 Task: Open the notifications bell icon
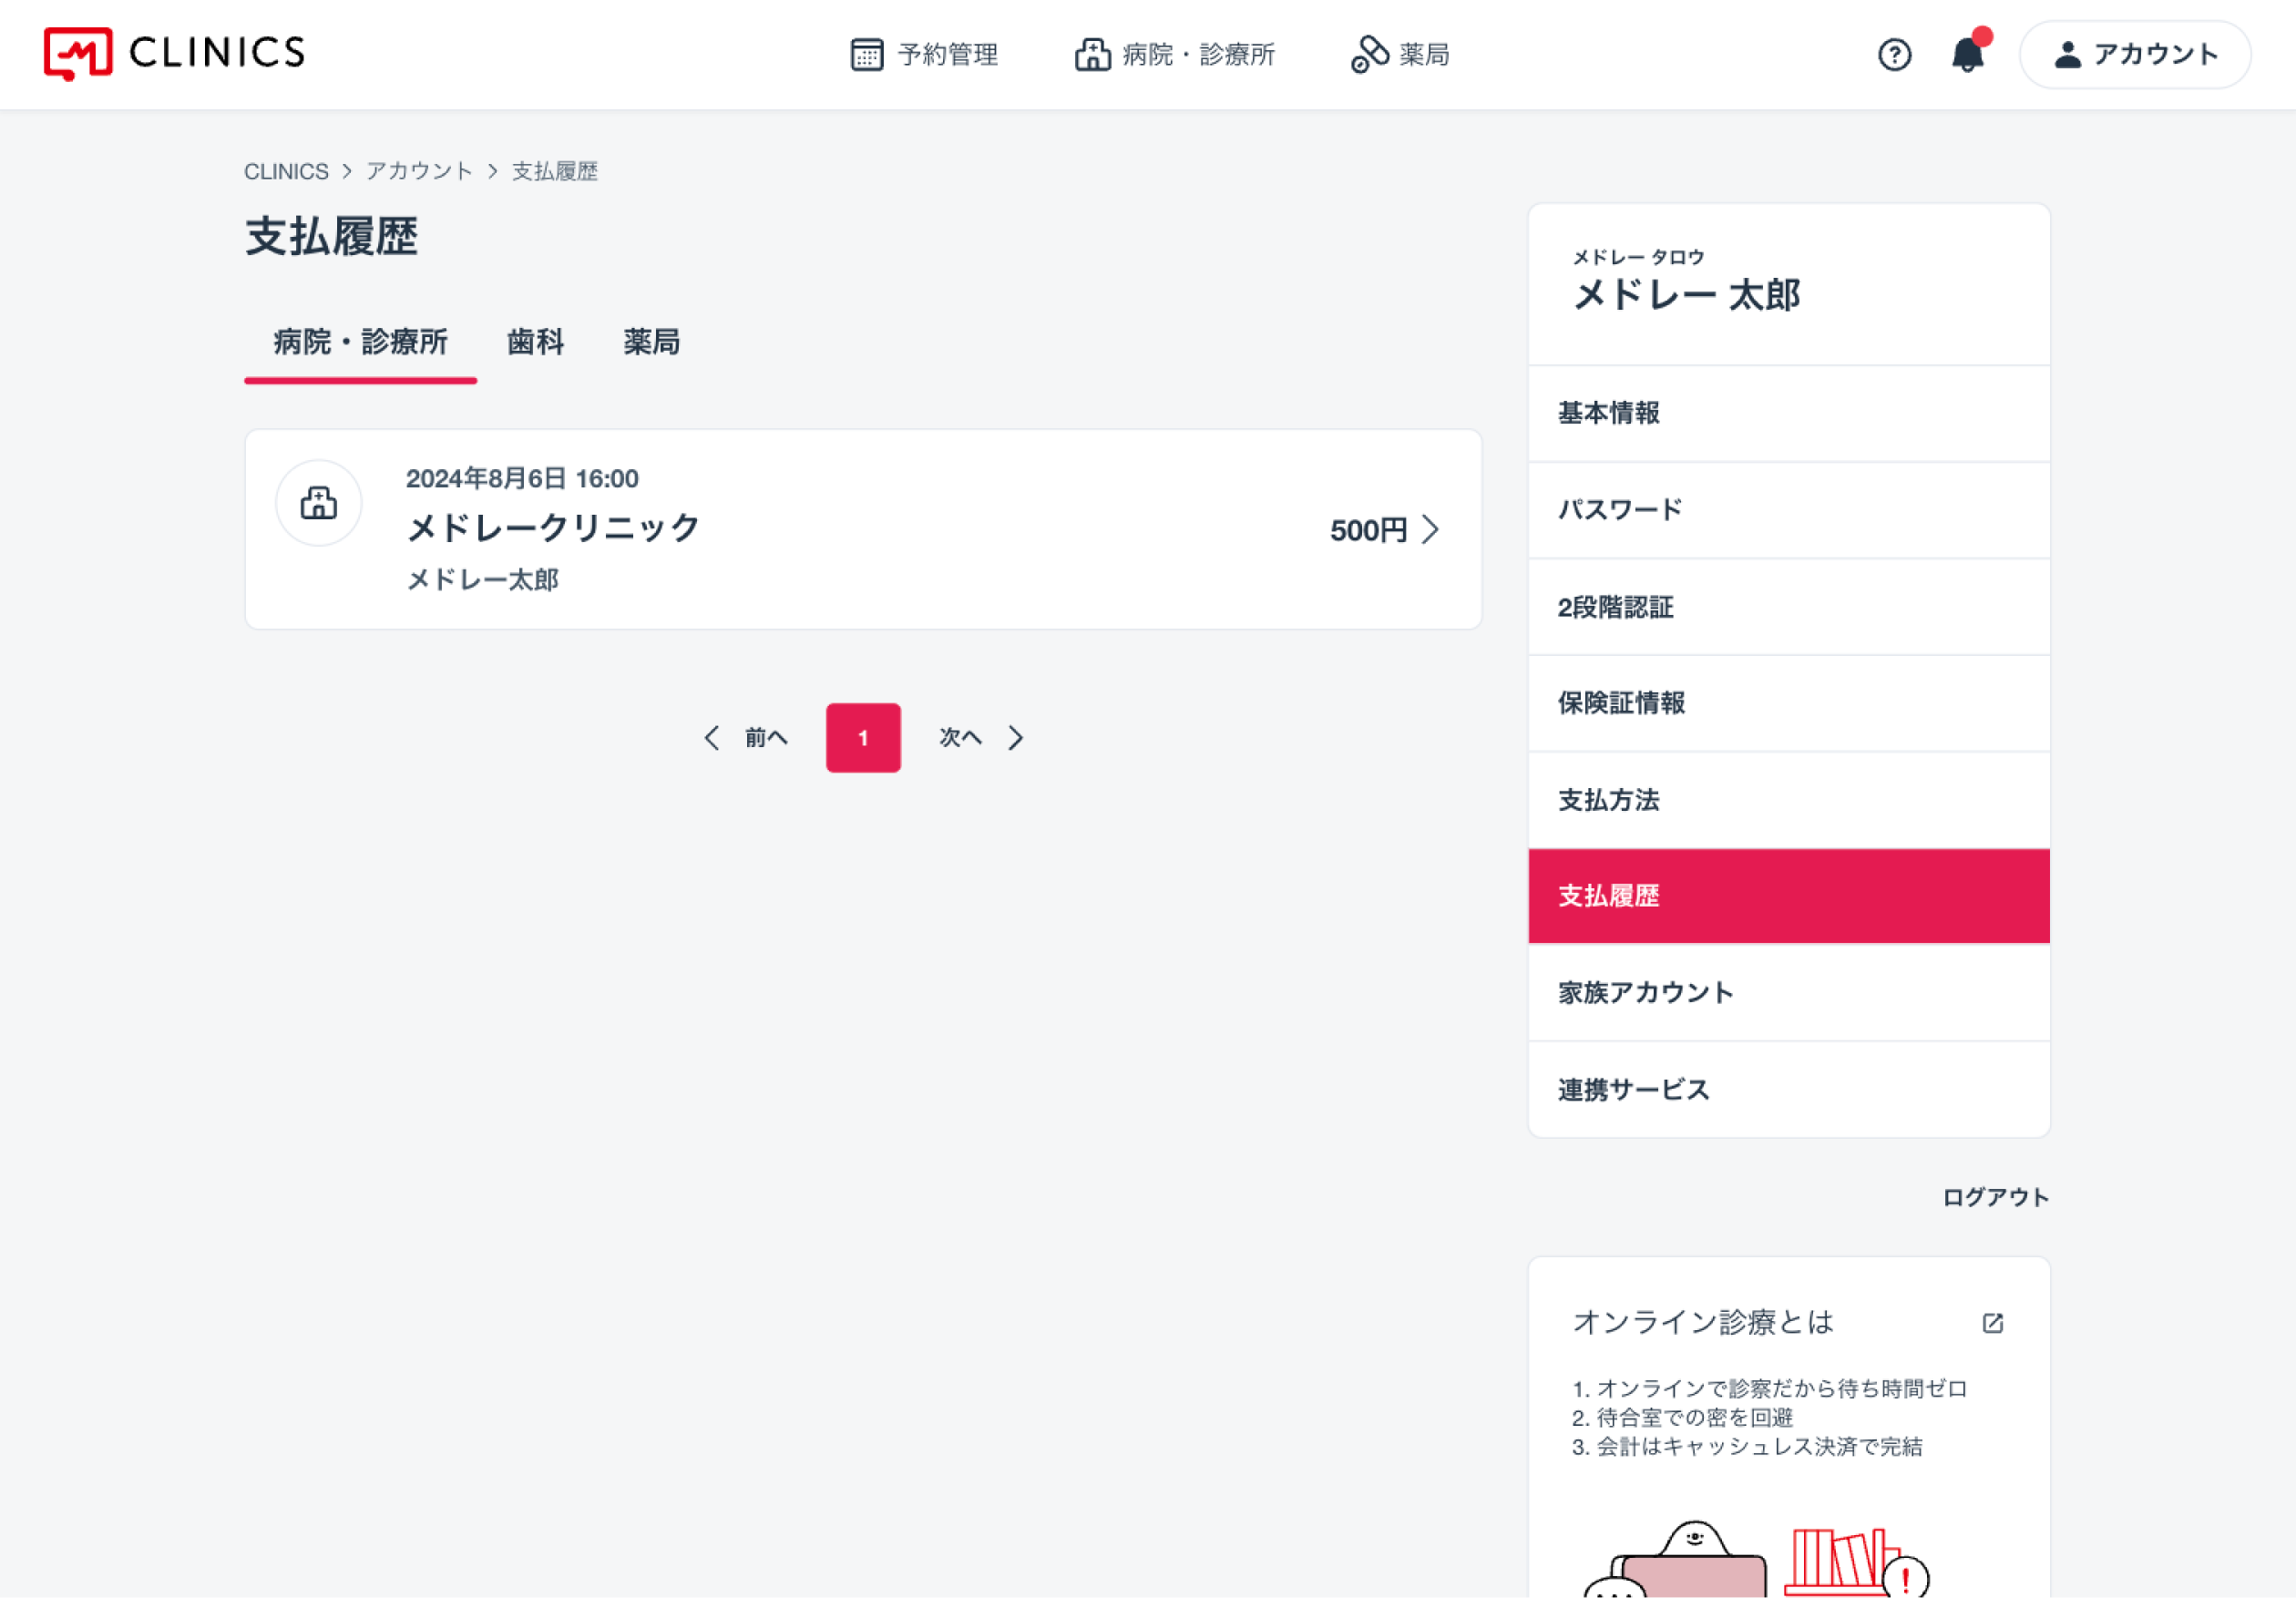tap(1967, 54)
